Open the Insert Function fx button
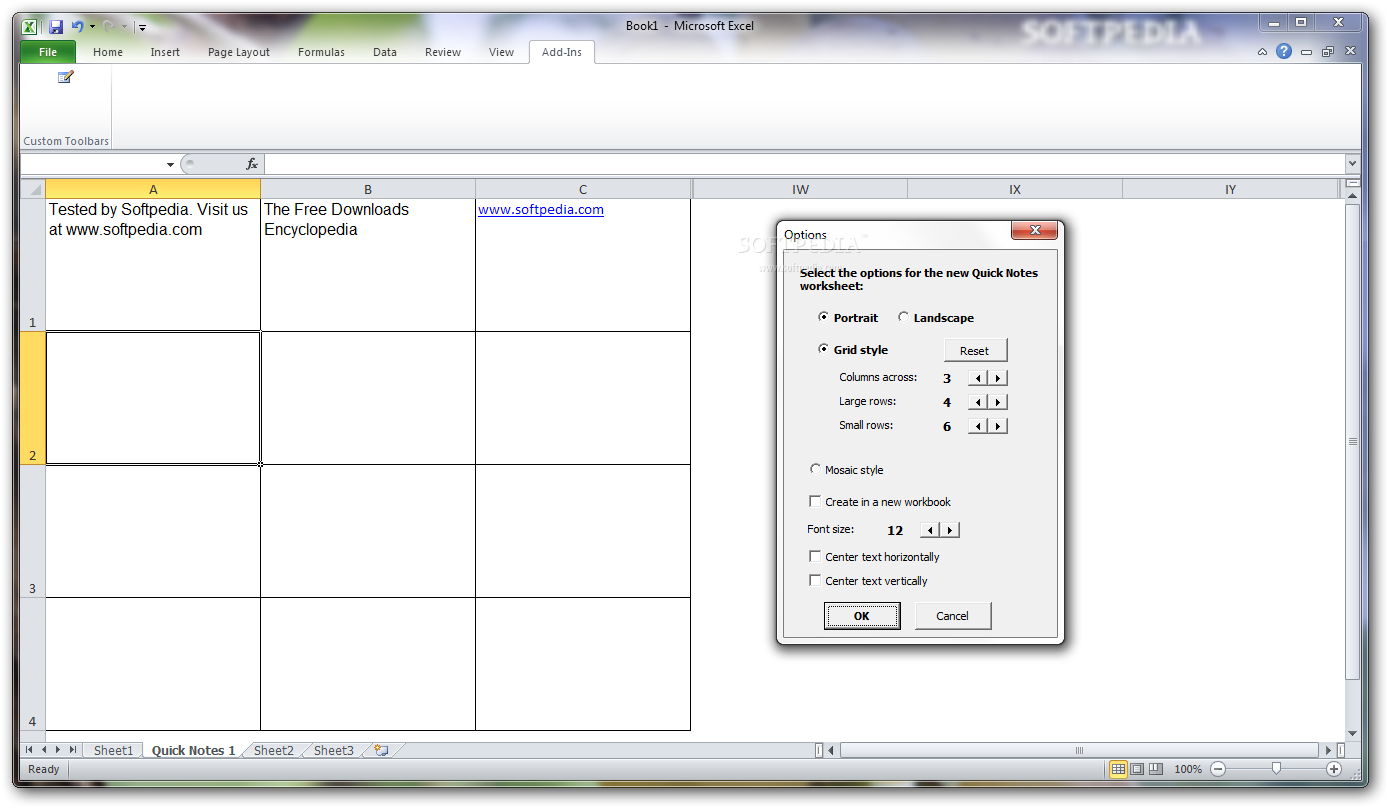This screenshot has width=1389, height=808. (252, 164)
